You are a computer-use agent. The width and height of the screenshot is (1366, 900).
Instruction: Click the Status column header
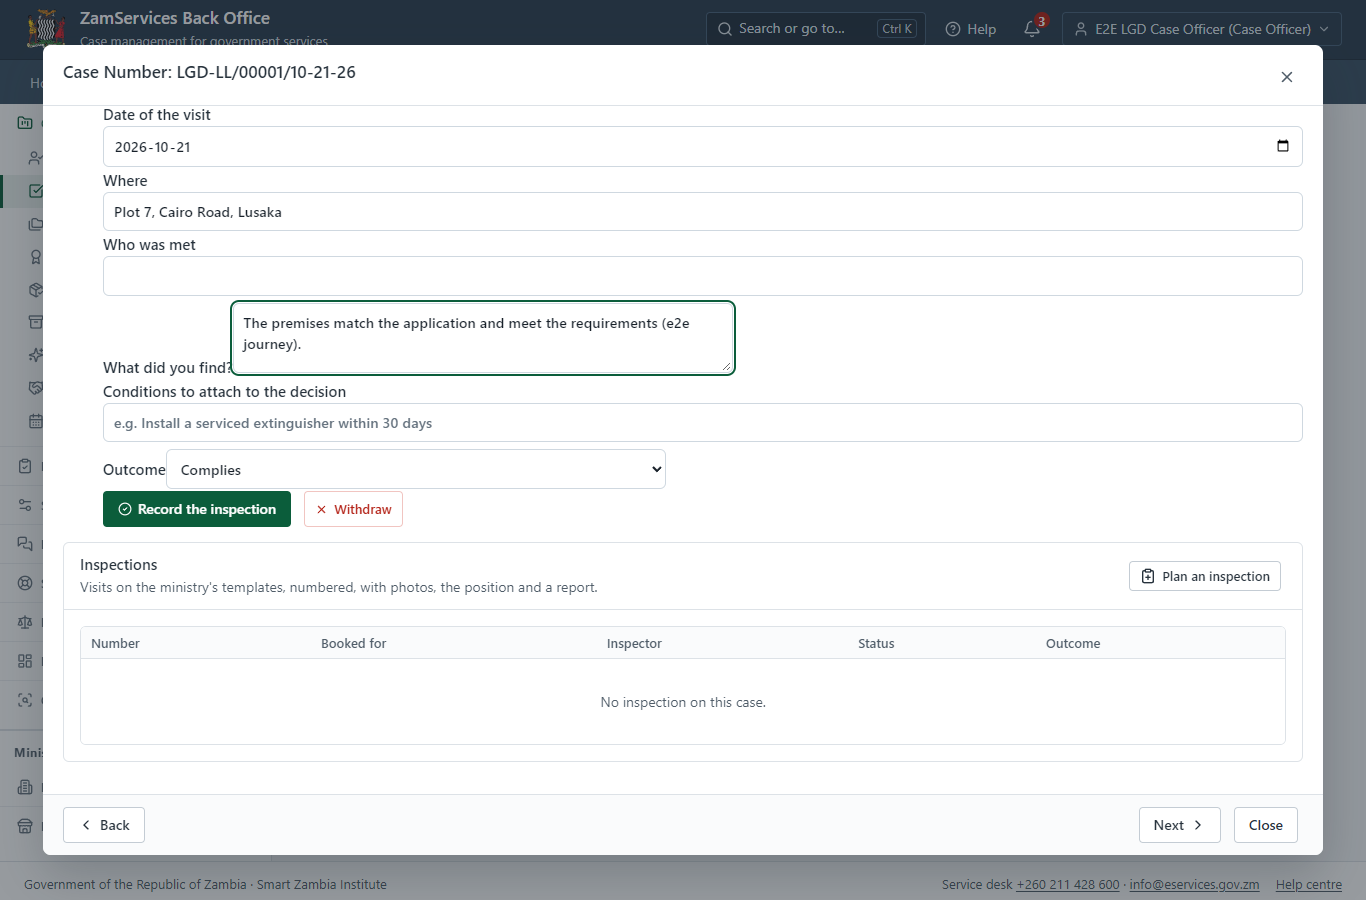pyautogui.click(x=876, y=643)
